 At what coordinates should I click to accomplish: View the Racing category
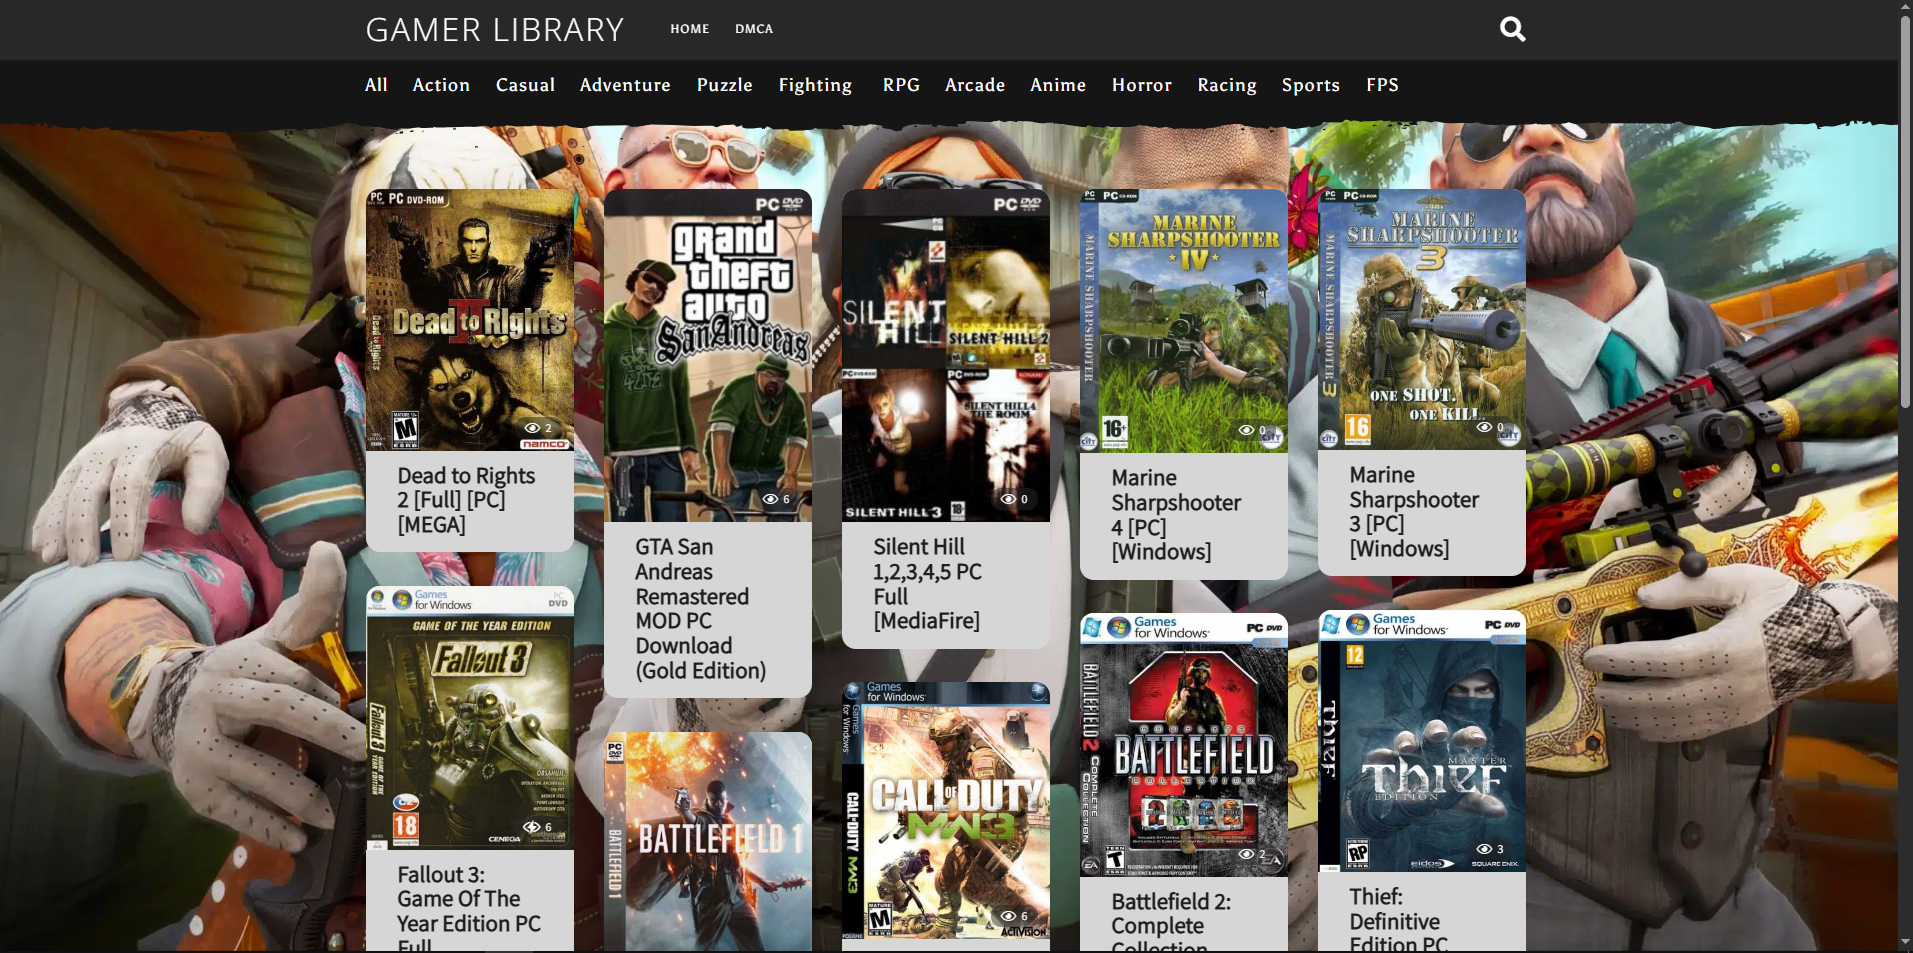[x=1227, y=85]
